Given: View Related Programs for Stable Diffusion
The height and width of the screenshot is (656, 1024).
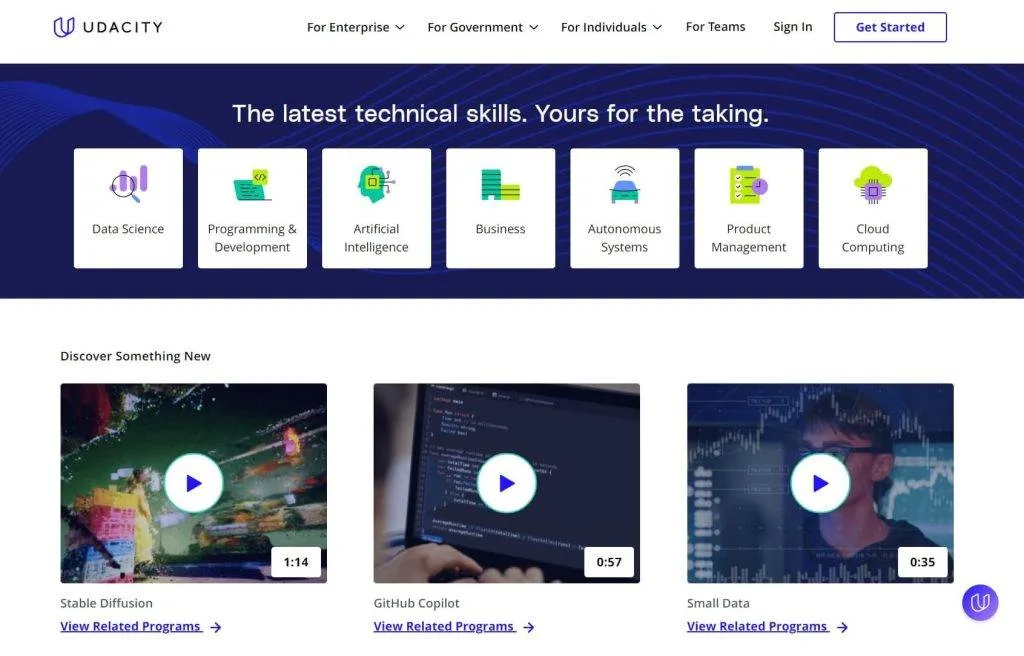Looking at the screenshot, I should 130,626.
